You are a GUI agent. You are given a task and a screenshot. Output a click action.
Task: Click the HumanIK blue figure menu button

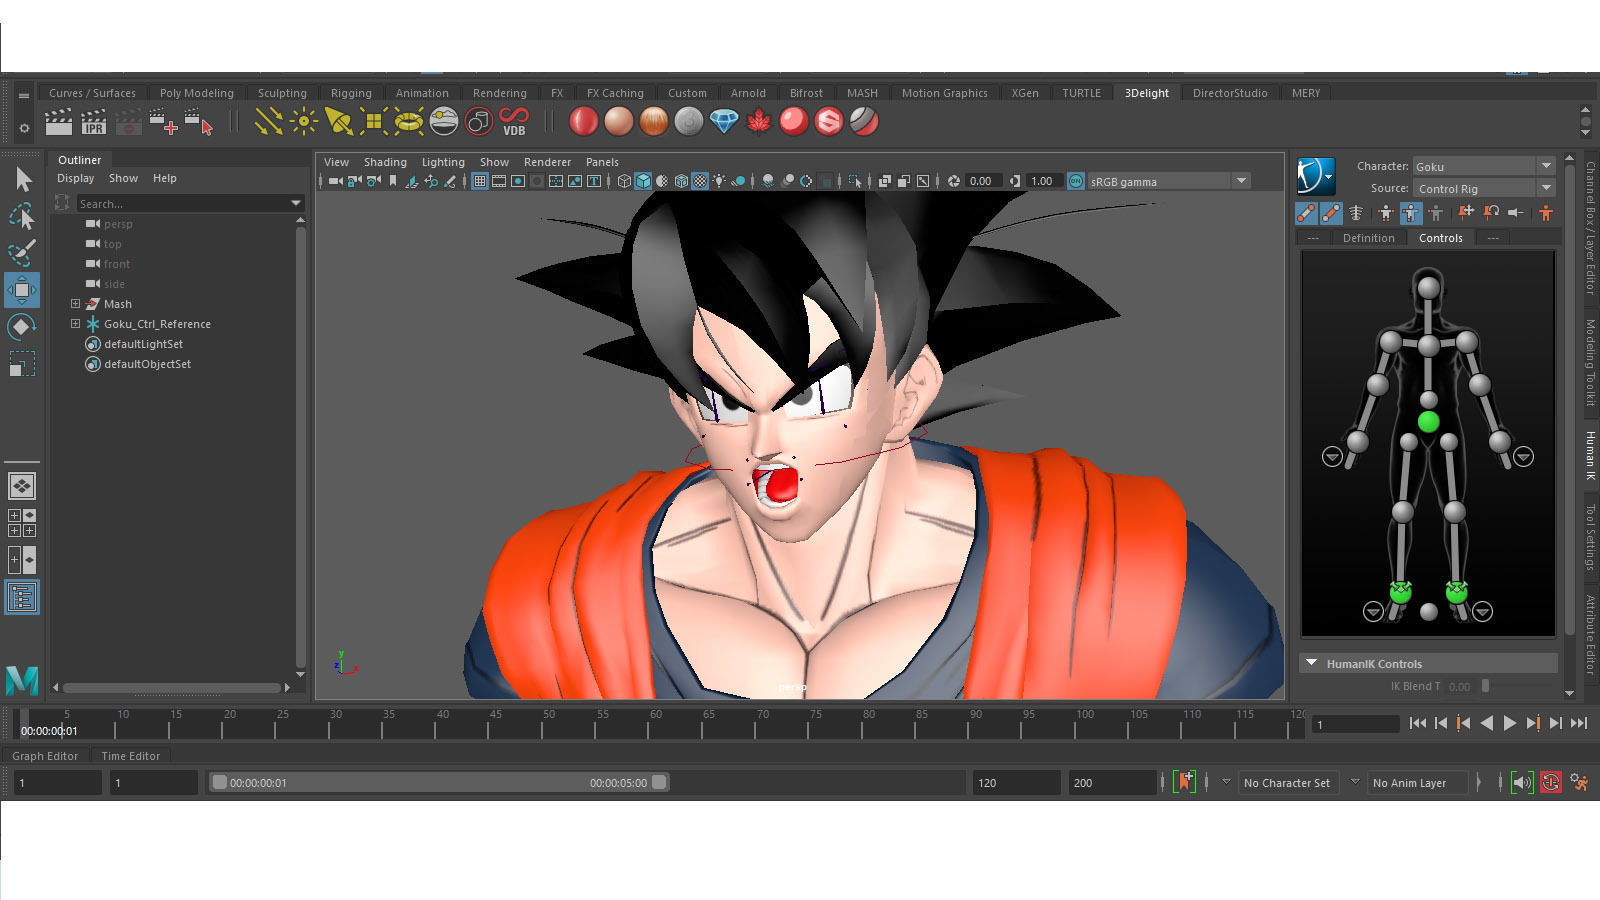(x=1316, y=177)
